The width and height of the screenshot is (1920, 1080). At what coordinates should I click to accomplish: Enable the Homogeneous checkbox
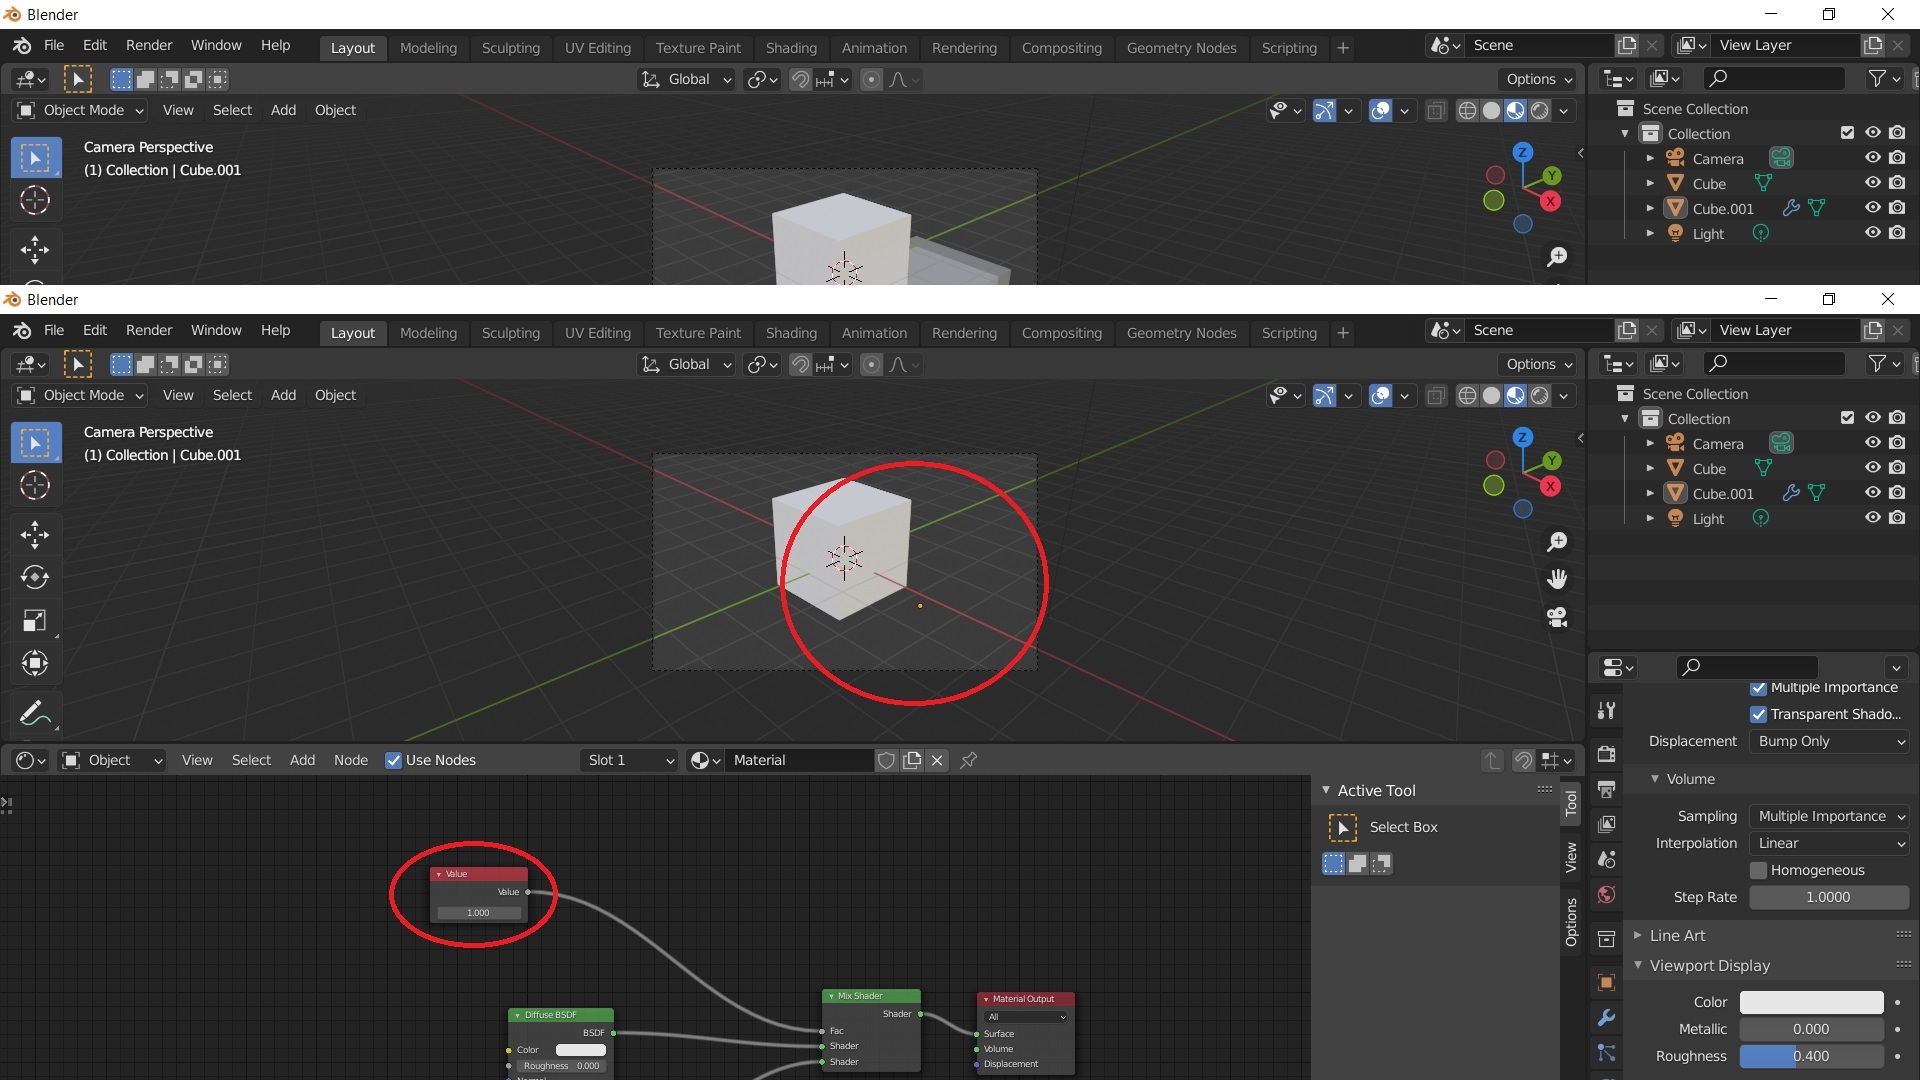click(x=1758, y=870)
